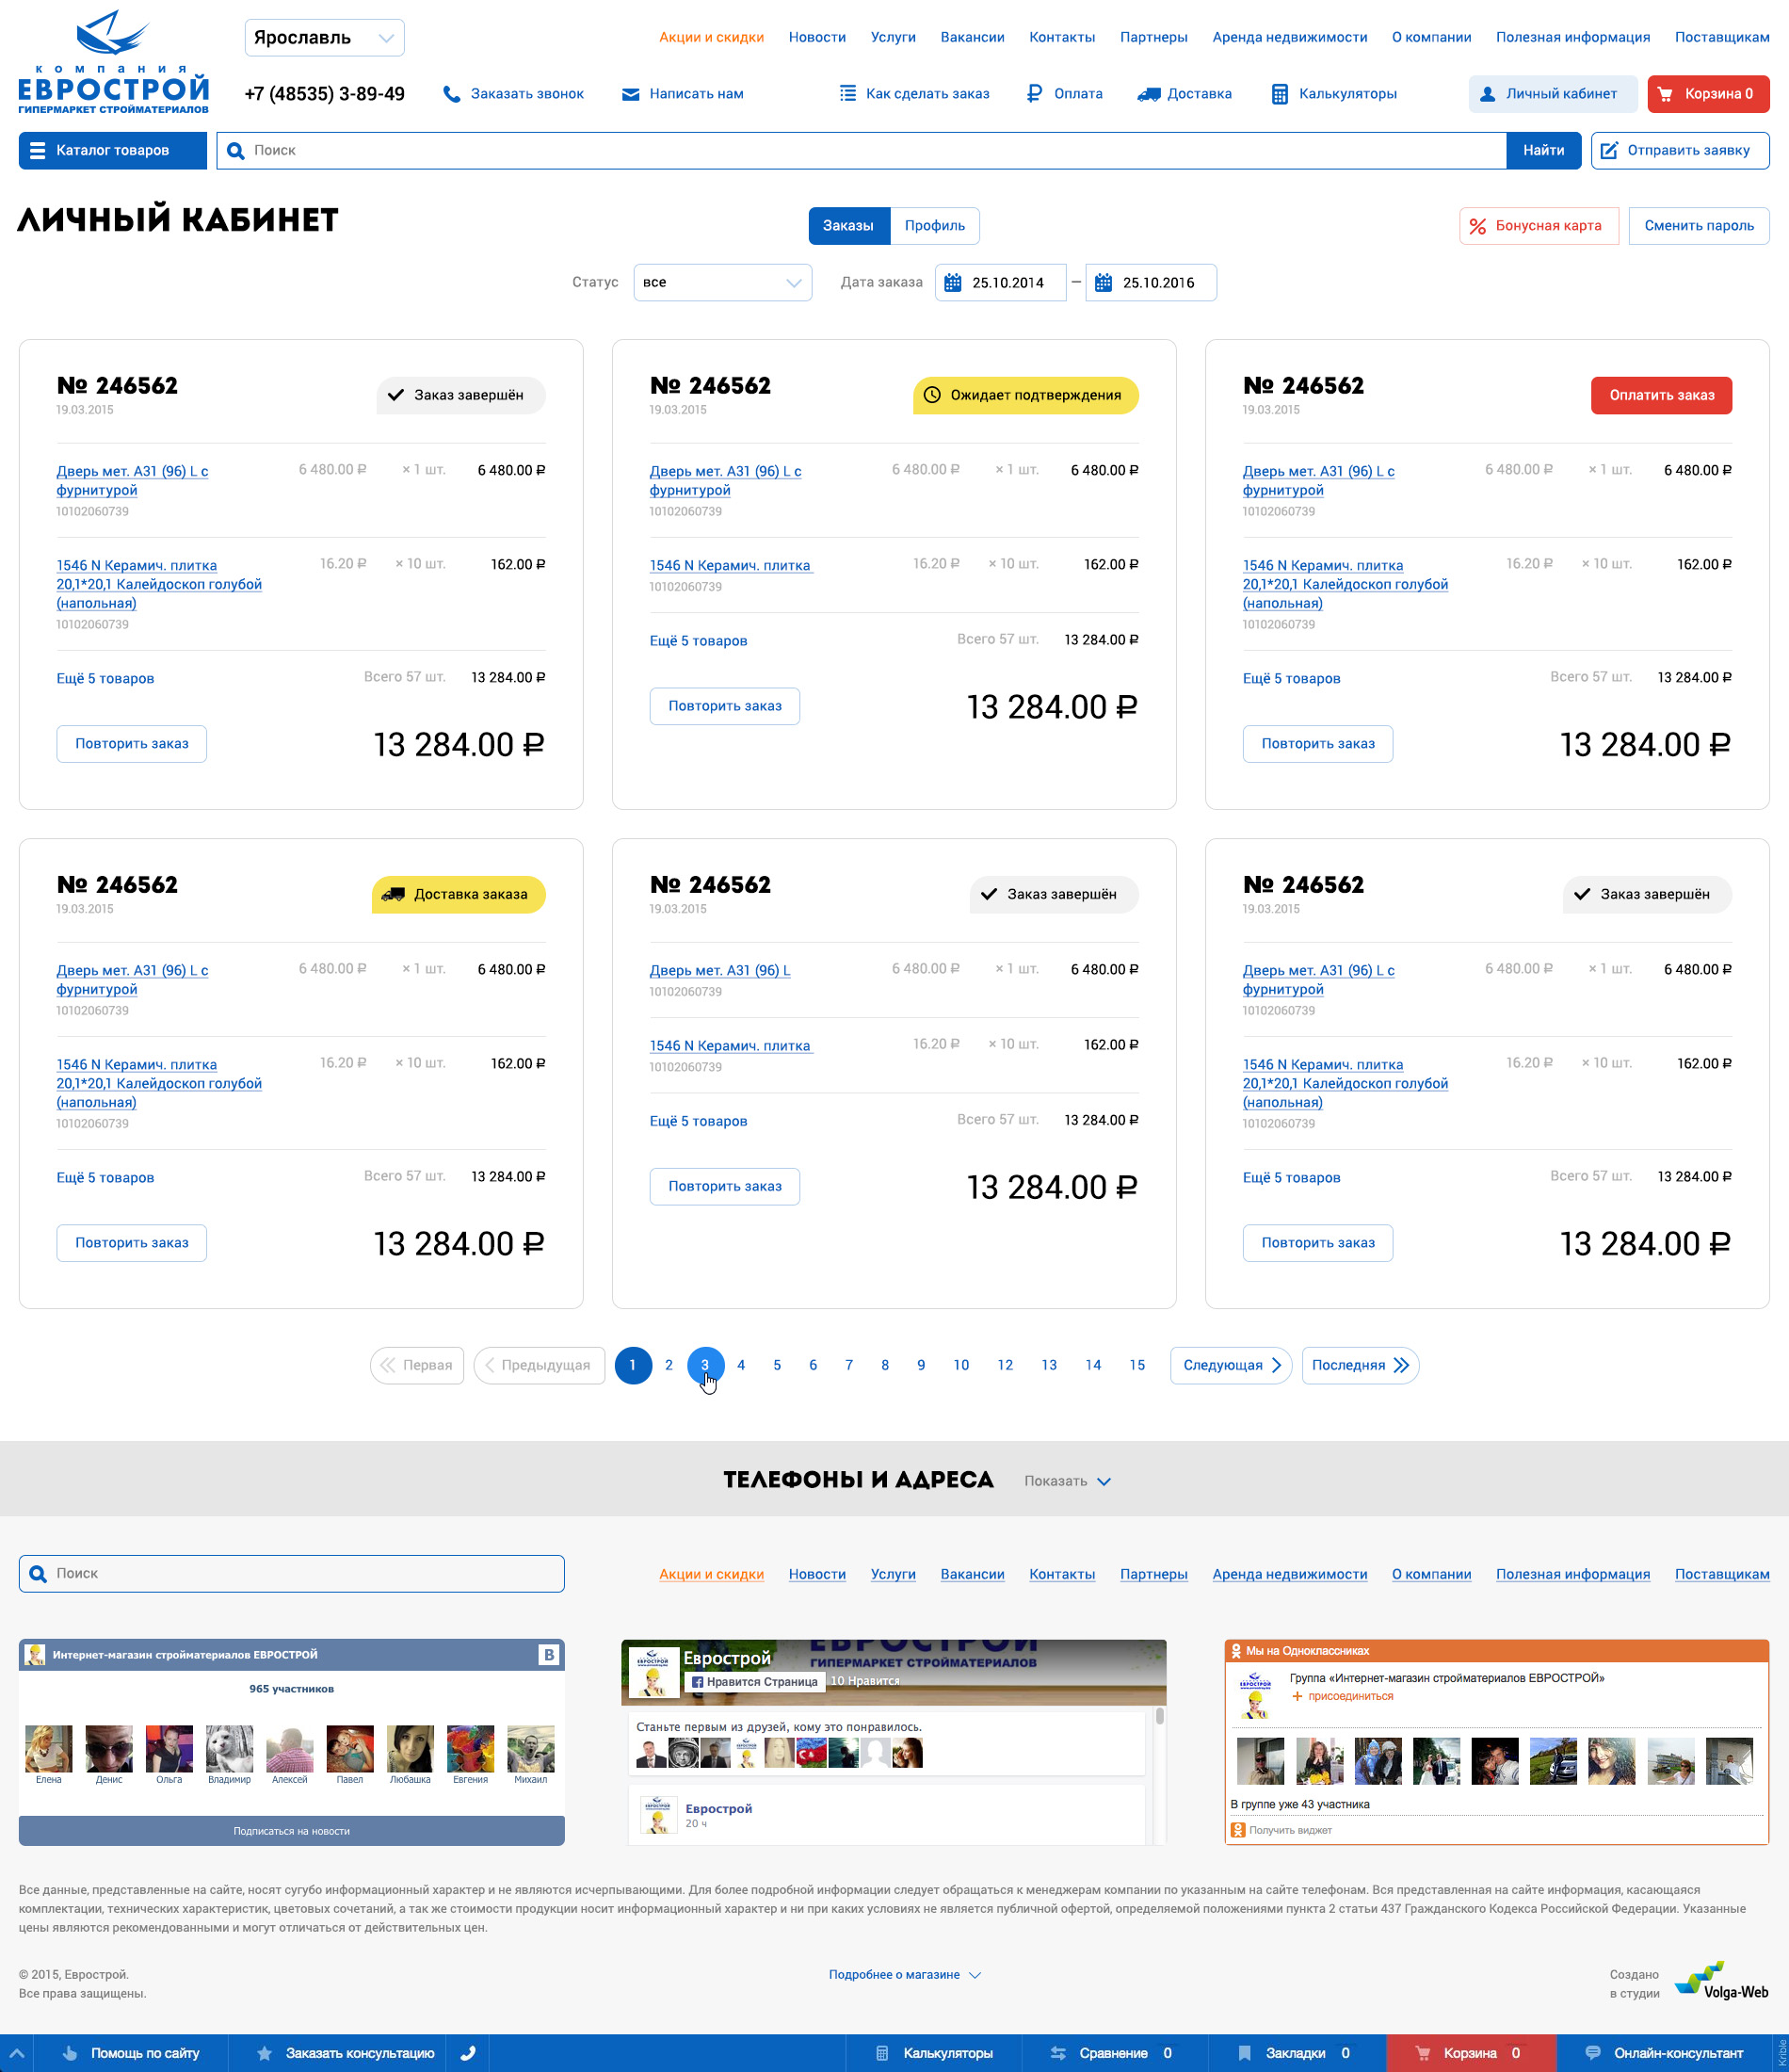
Task: Click Подписаться на новости in the VK widget
Action: 292,1831
